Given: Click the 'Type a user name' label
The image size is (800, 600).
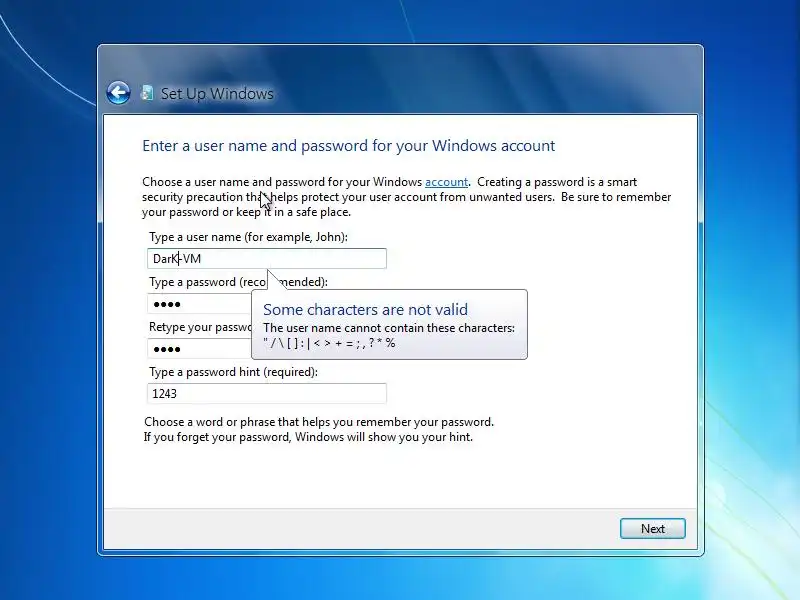Looking at the screenshot, I should pos(248,237).
